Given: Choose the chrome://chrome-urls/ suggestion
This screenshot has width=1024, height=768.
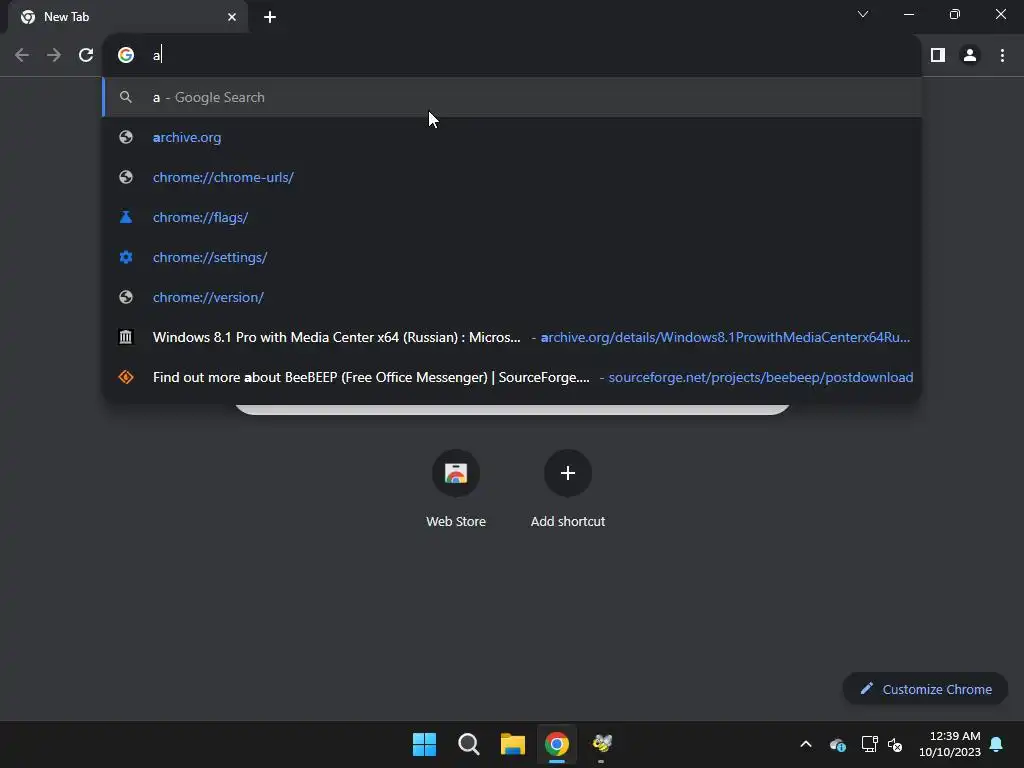Looking at the screenshot, I should [x=512, y=177].
